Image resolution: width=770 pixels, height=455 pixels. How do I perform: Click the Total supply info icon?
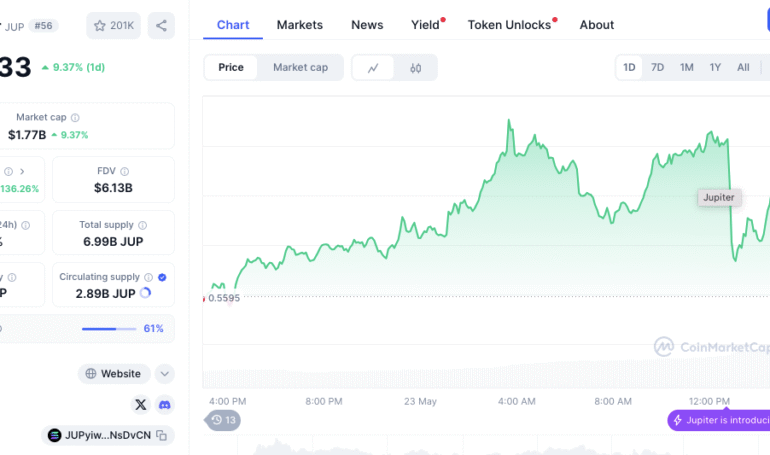[142, 225]
